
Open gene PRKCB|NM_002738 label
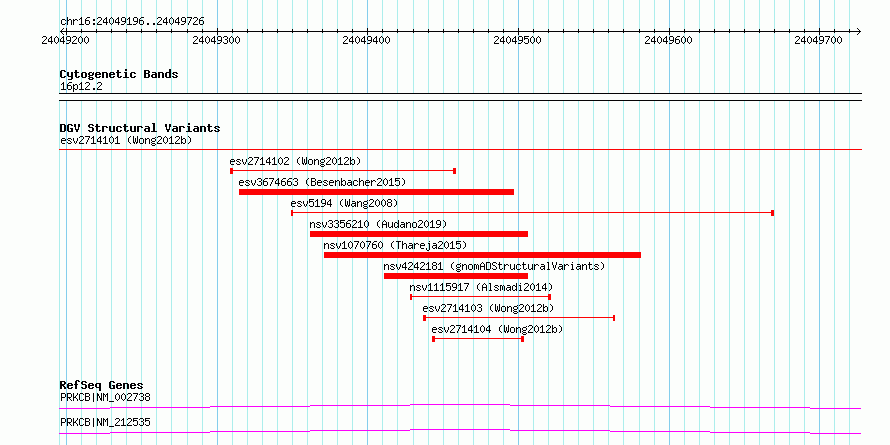[x=105, y=397]
